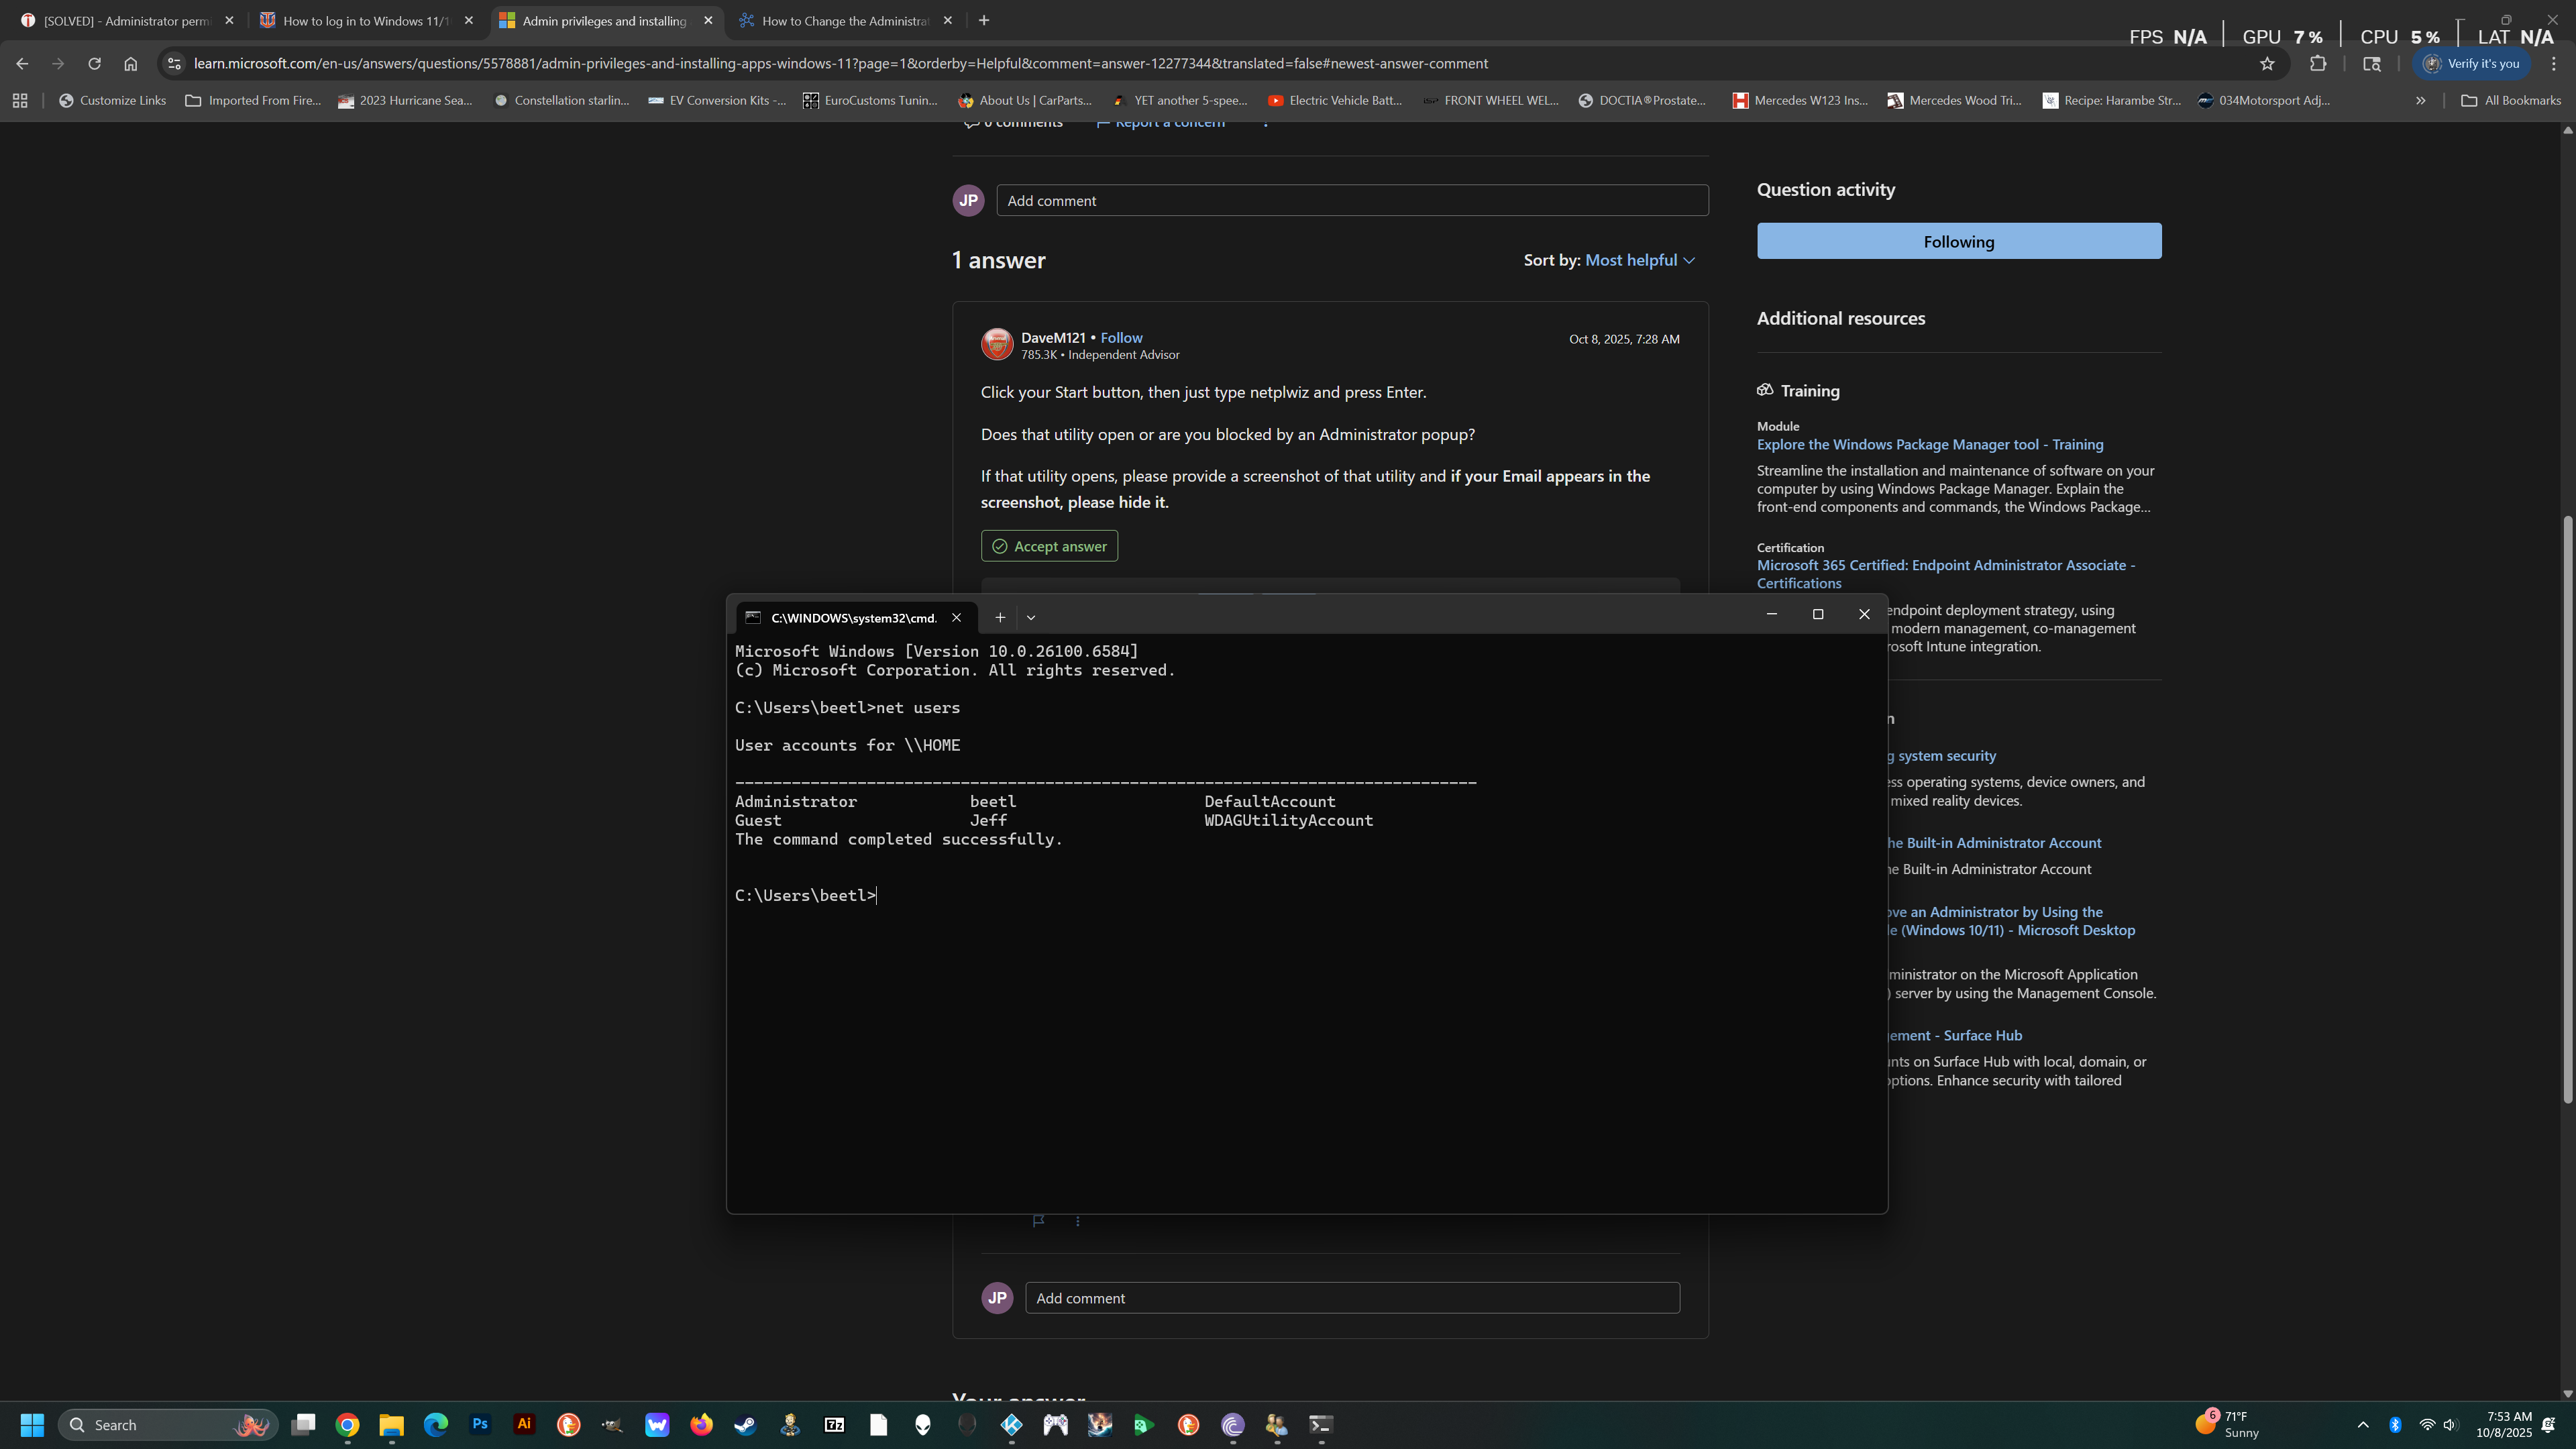The width and height of the screenshot is (2576, 1449).
Task: Switch to How to Change Administrator tab
Action: [x=845, y=20]
